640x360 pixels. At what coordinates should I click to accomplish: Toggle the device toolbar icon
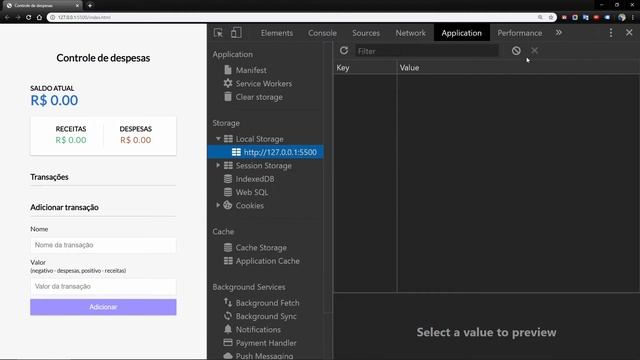click(x=236, y=33)
